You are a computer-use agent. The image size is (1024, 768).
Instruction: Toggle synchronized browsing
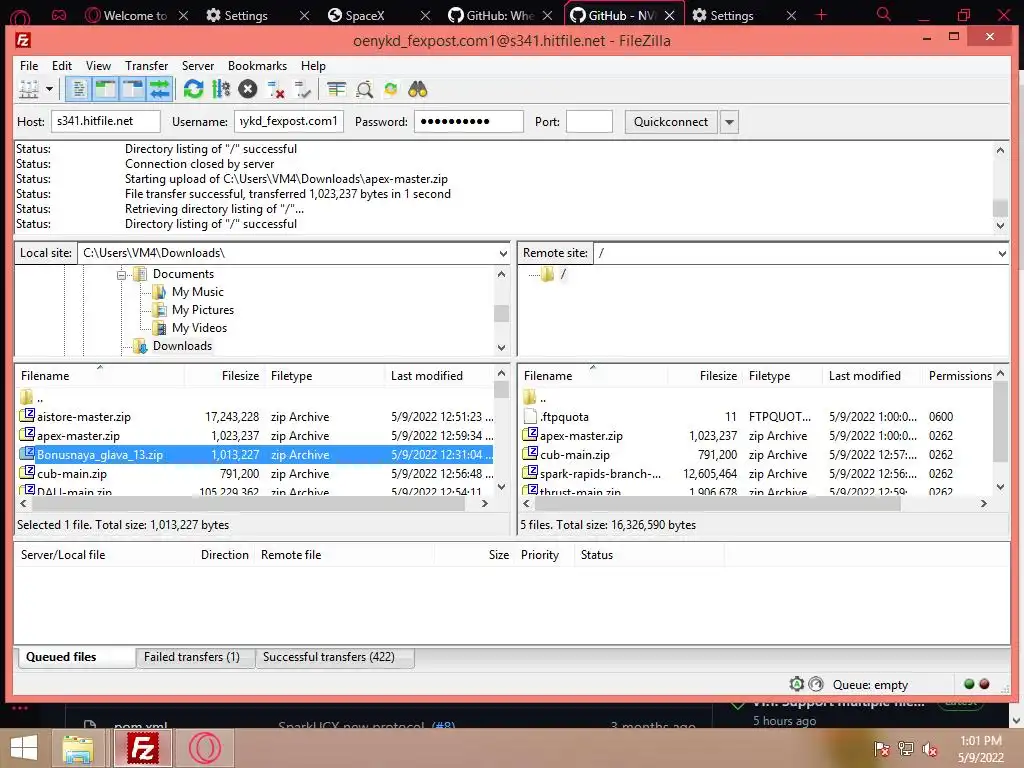coord(391,89)
